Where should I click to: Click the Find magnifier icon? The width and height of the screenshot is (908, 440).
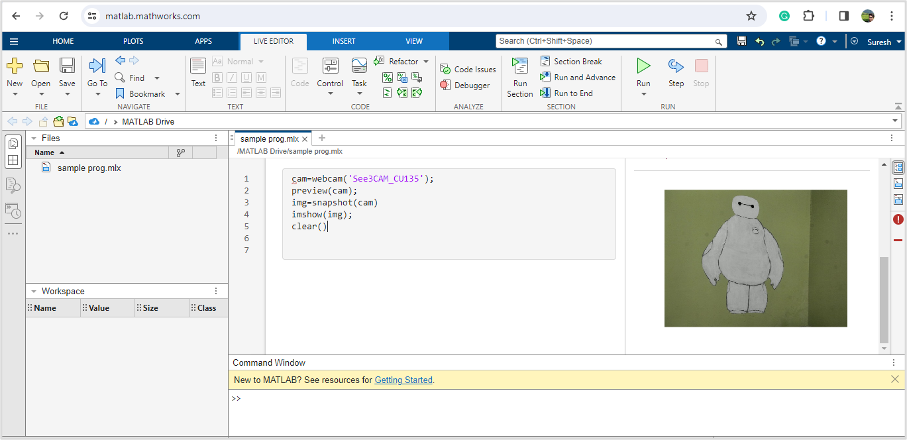[x=120, y=77]
